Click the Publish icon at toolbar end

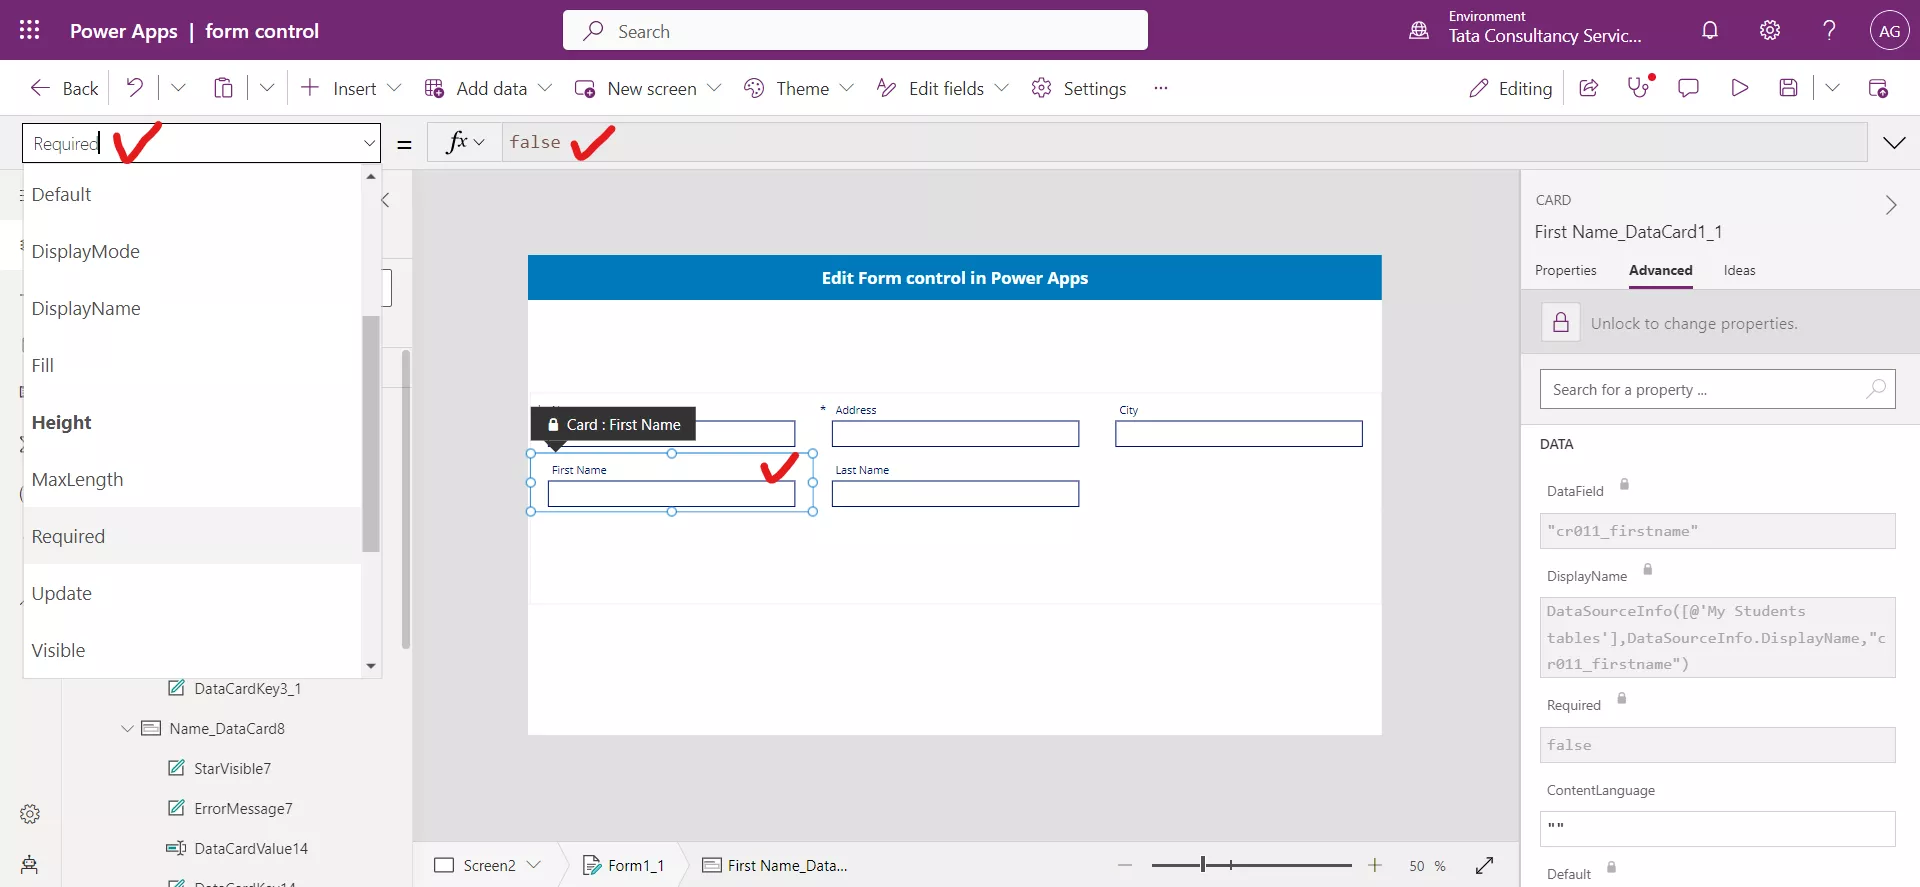pos(1878,88)
